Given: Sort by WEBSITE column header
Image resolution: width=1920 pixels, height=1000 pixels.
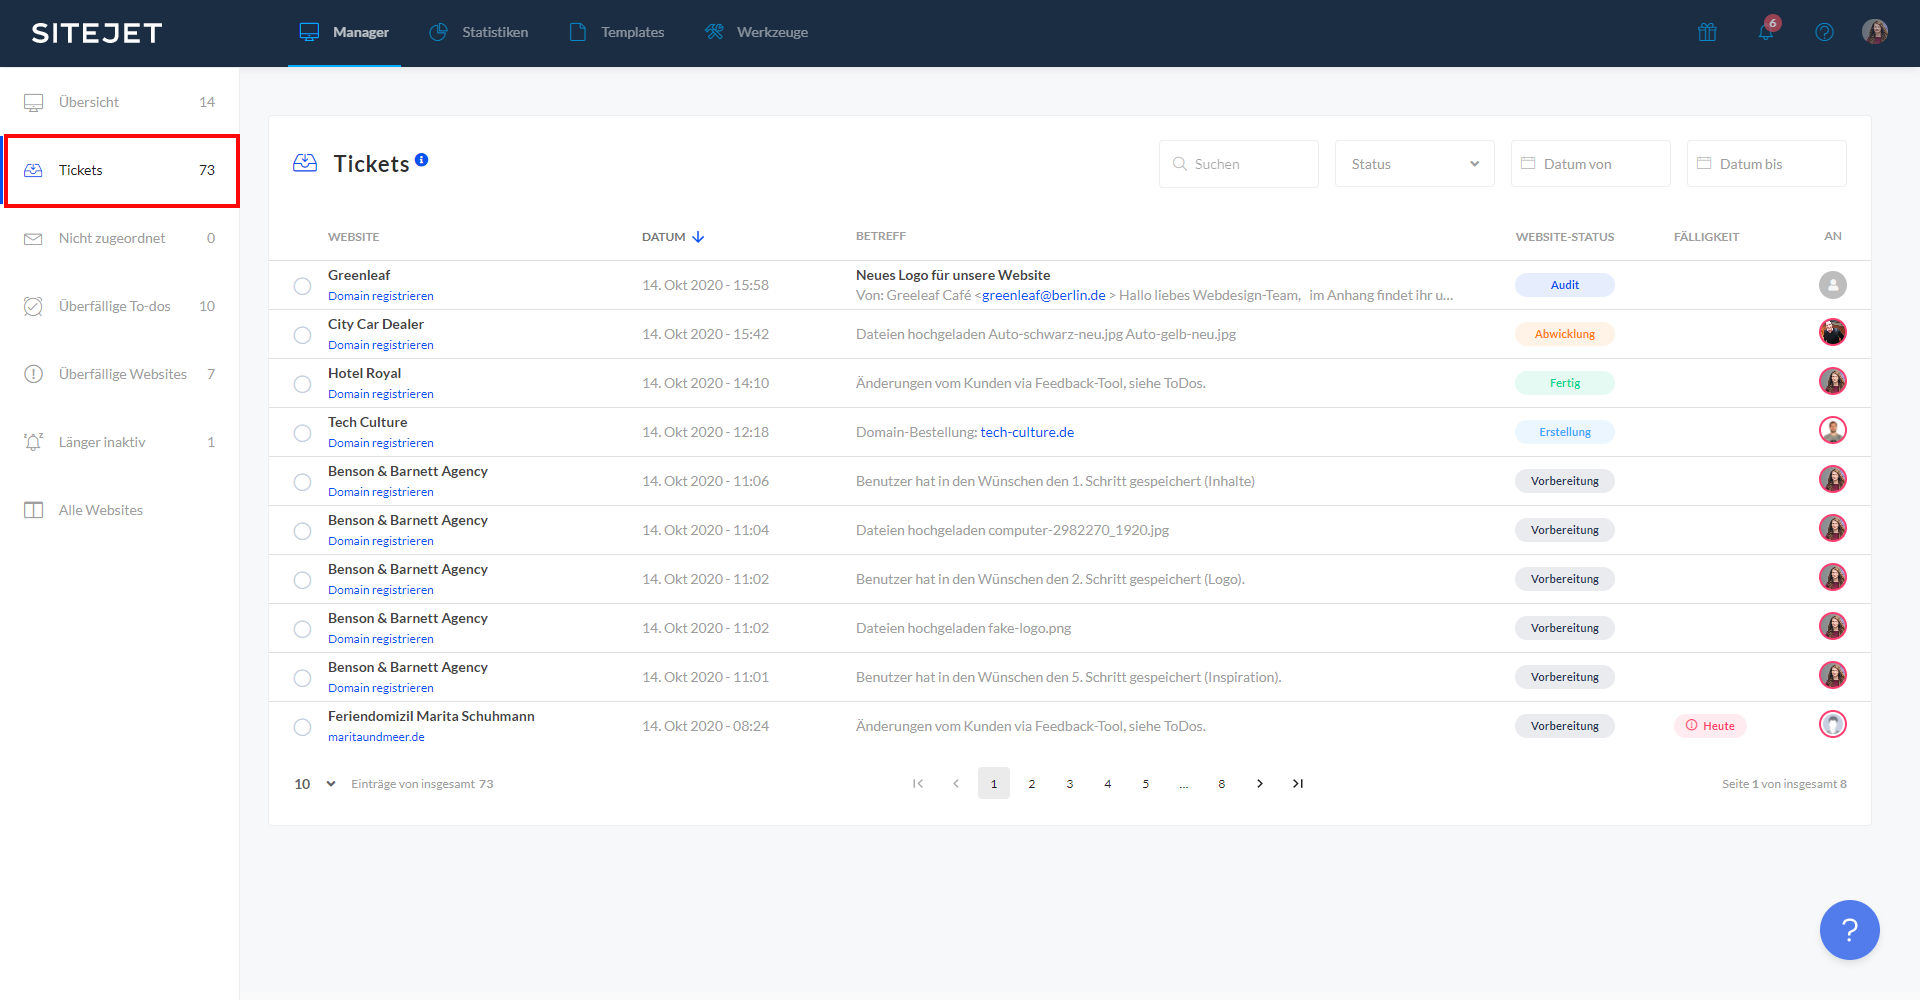Looking at the screenshot, I should 353,237.
